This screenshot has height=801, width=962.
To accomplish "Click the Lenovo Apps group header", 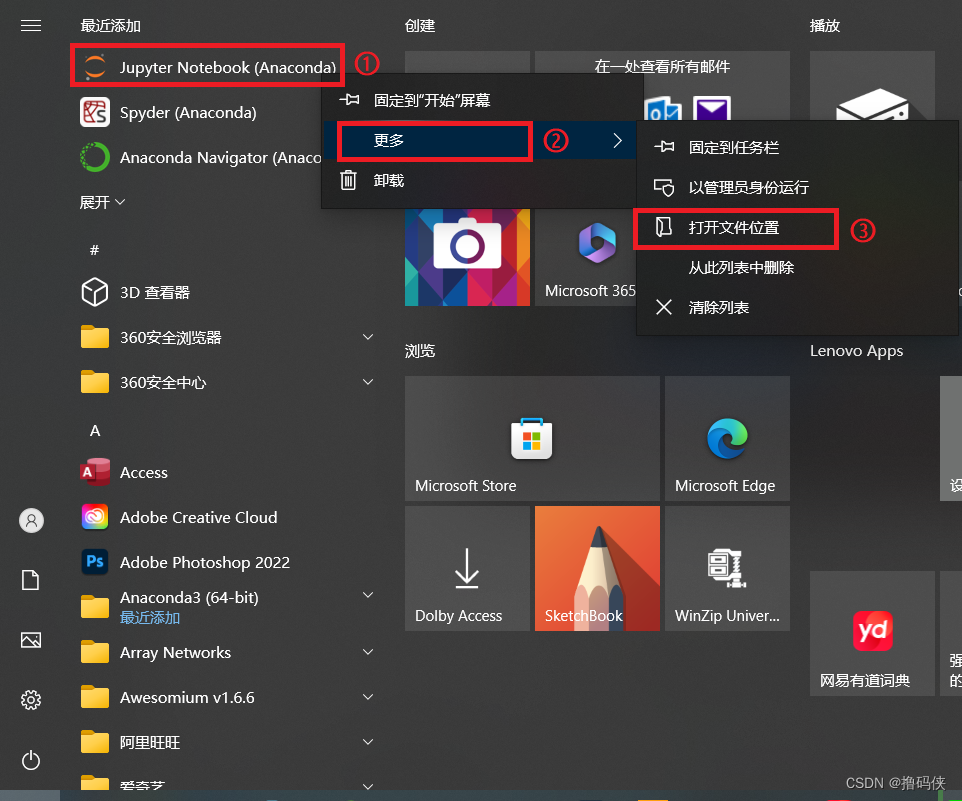I will tap(856, 351).
